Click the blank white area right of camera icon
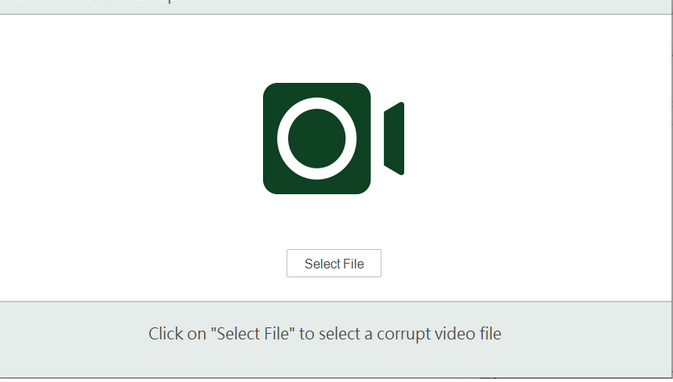The image size is (673, 382). click(537, 138)
